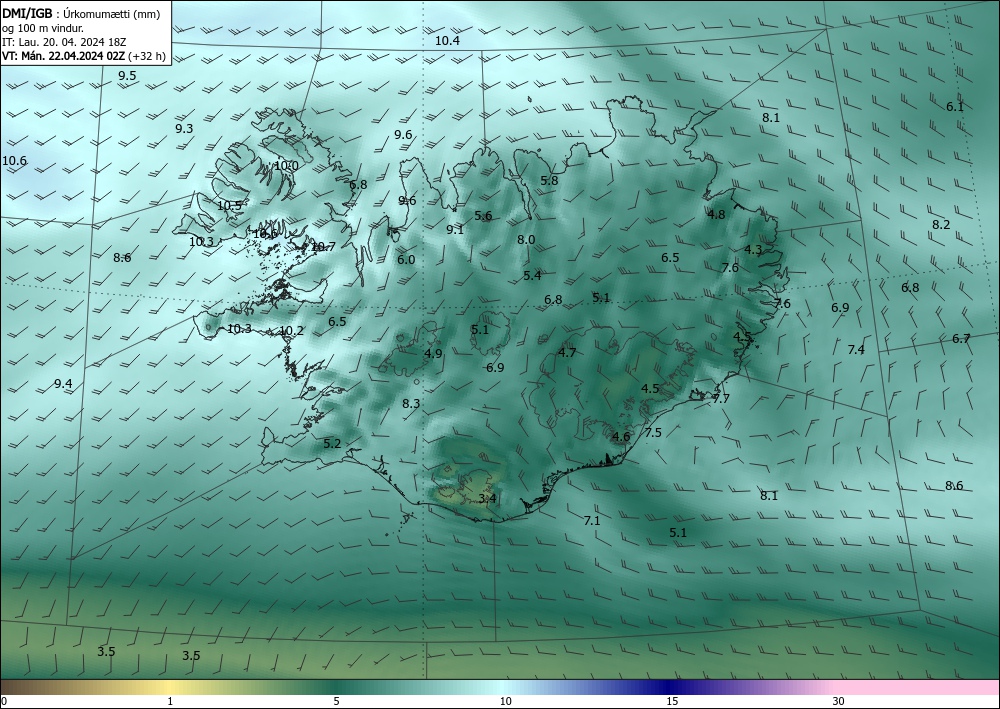Click the '9.5' value on the map
Screen dimensions: 1000x709
tap(127, 76)
